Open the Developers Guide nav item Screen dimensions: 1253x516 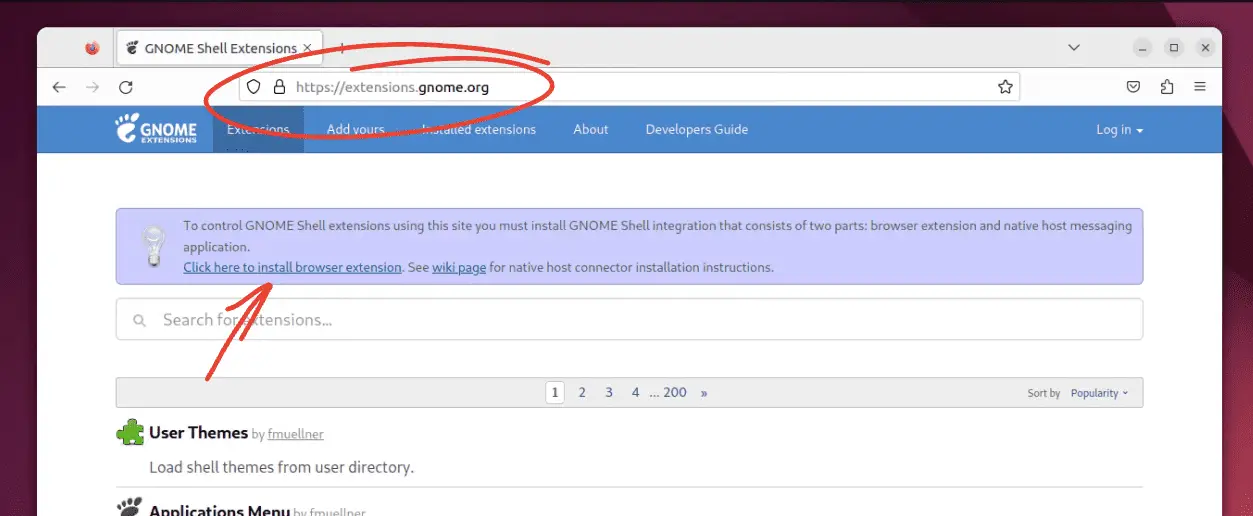click(x=697, y=129)
